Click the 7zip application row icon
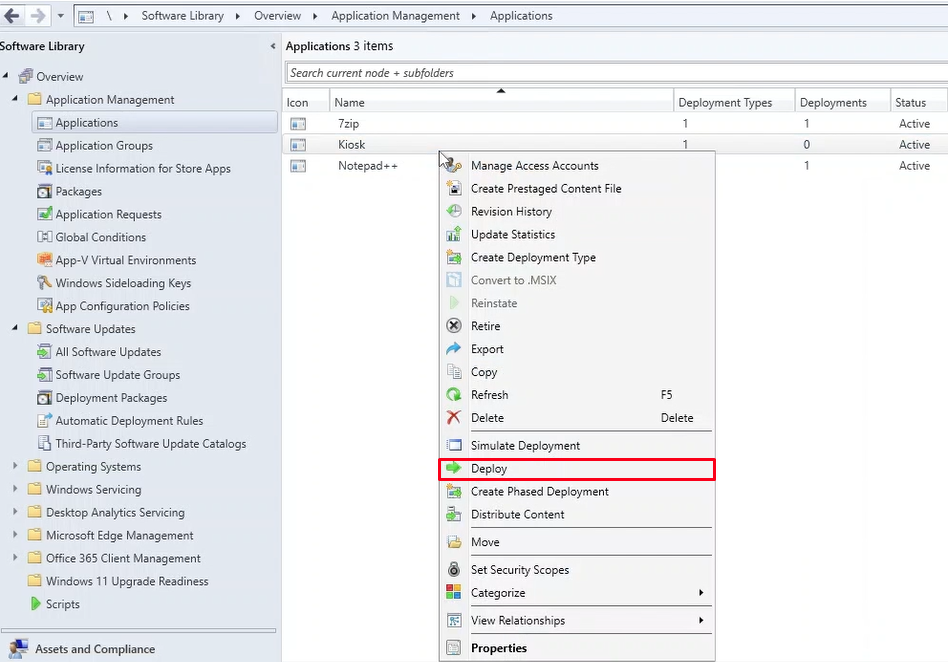948x662 pixels. pos(298,124)
